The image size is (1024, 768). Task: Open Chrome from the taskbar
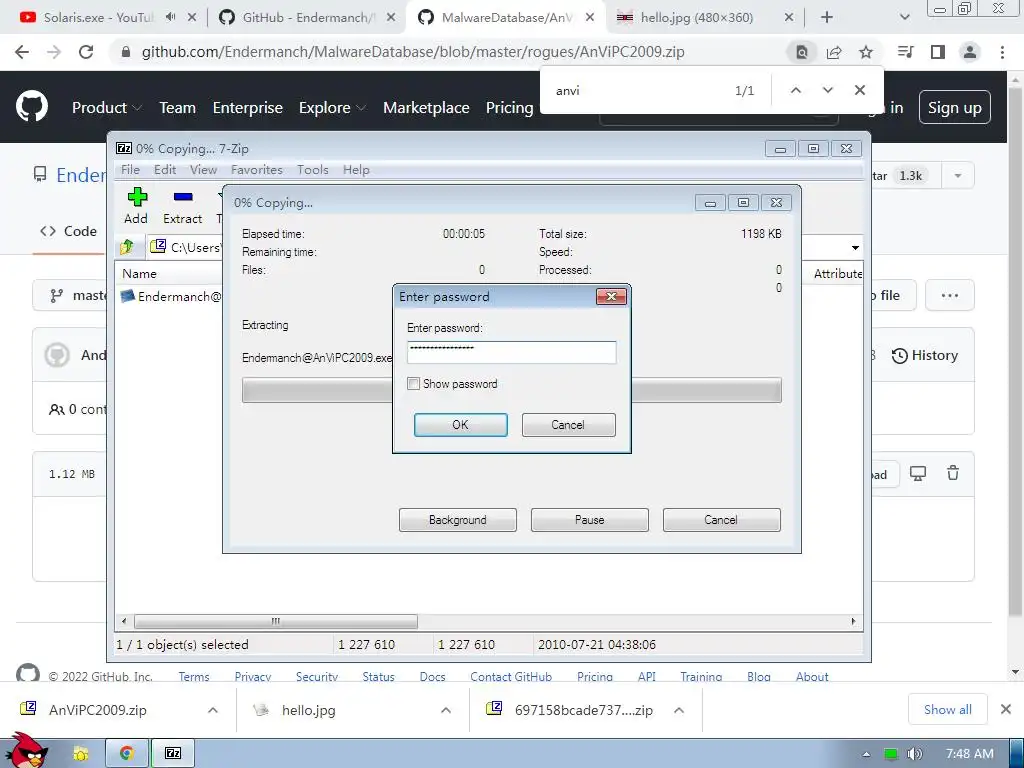coord(127,754)
